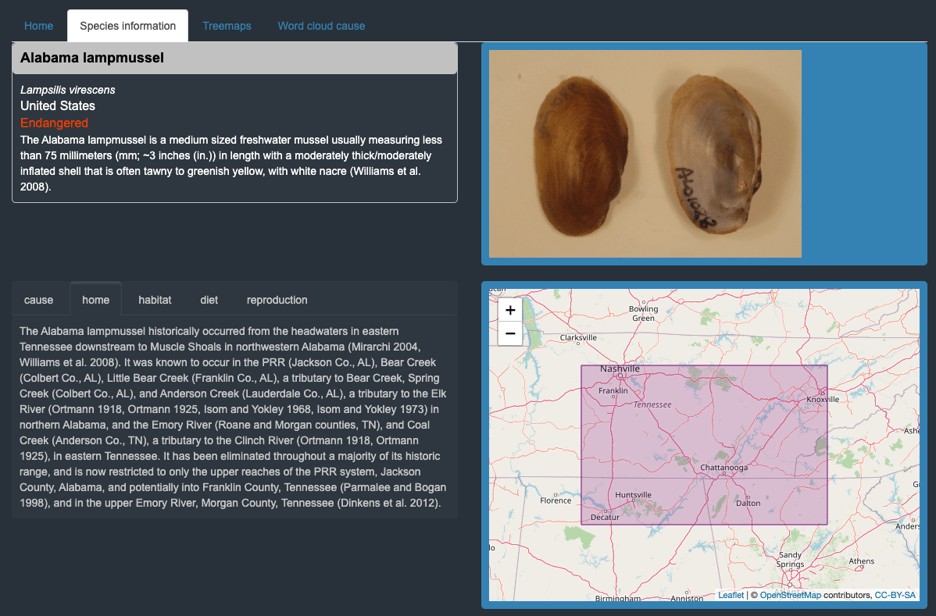Select the home sub-tab
The height and width of the screenshot is (616, 936).
95,299
